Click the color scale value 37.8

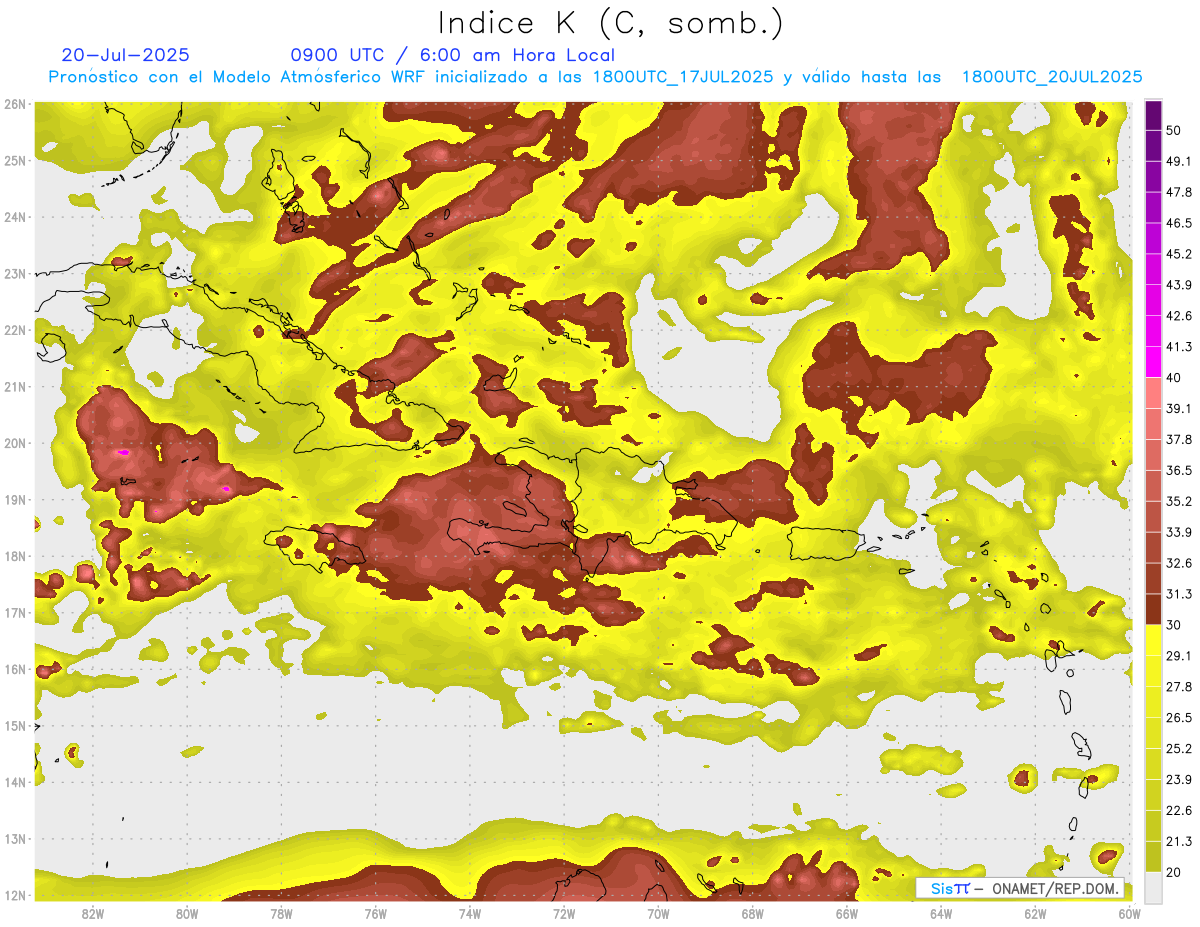[x=1179, y=439]
